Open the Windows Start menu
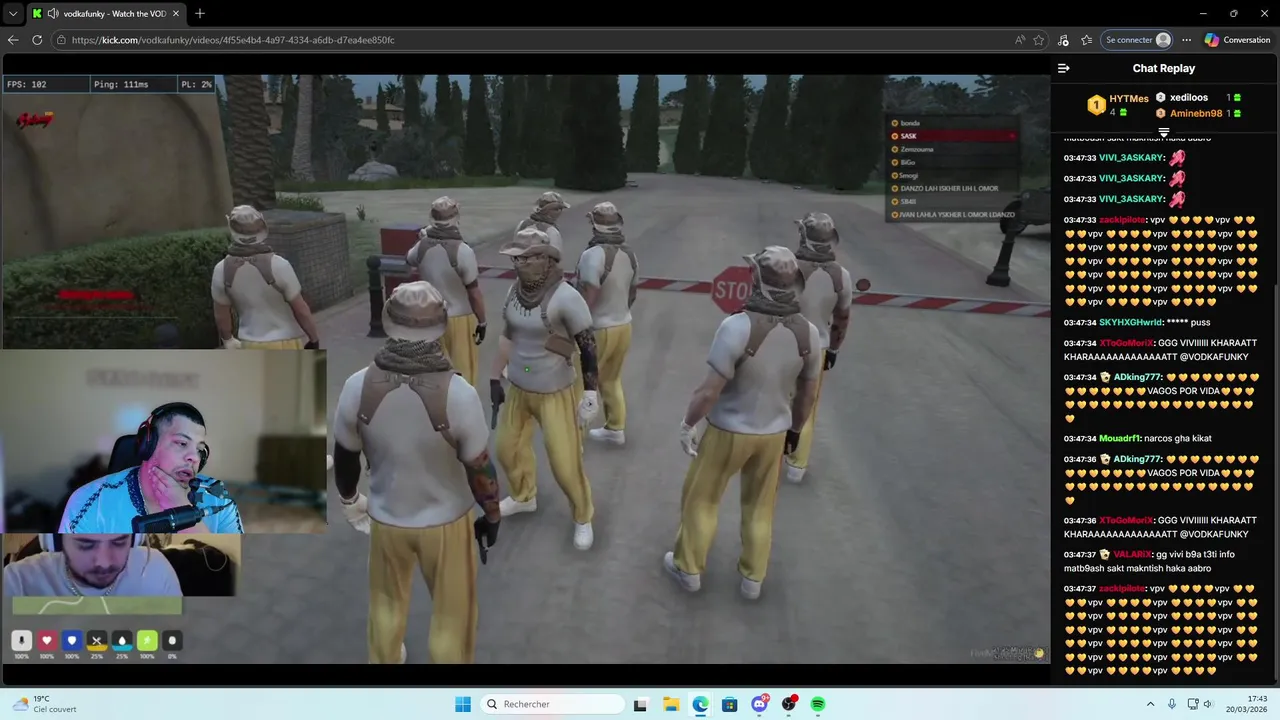The width and height of the screenshot is (1280, 720). point(463,704)
